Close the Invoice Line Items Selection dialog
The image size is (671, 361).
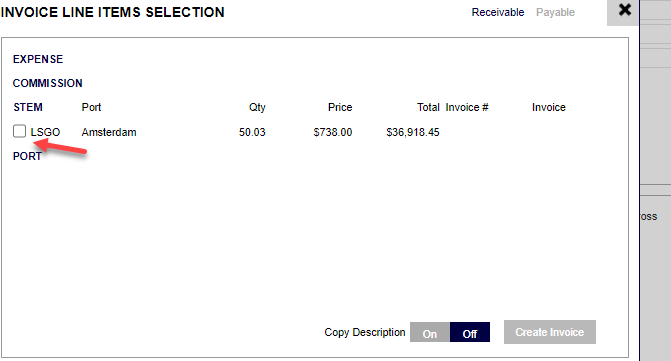(624, 10)
